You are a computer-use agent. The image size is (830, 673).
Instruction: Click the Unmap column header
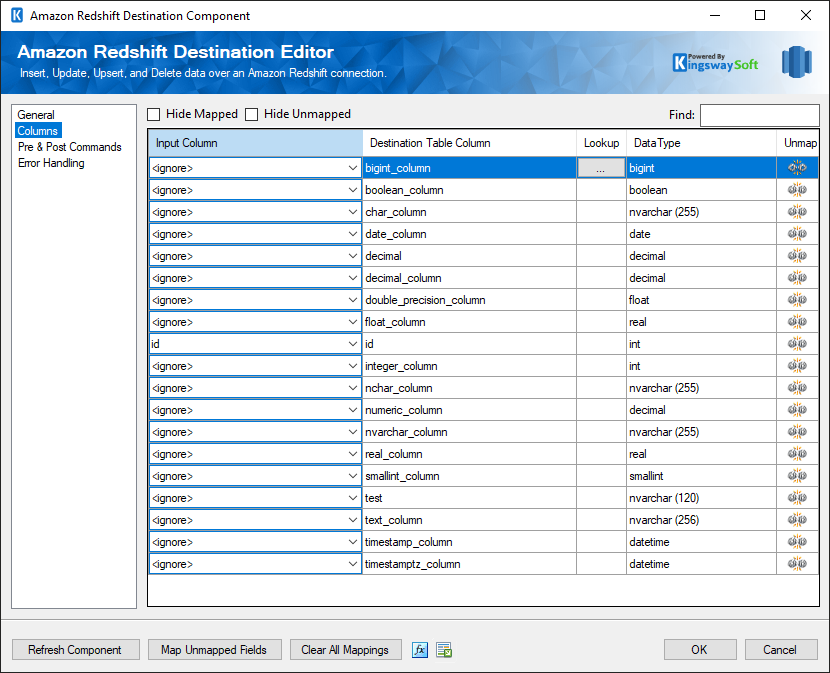tap(798, 143)
